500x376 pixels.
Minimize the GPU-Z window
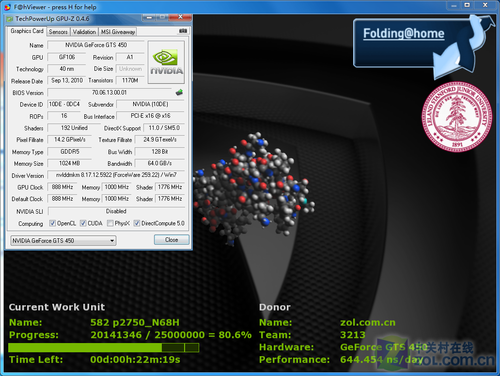149,17
